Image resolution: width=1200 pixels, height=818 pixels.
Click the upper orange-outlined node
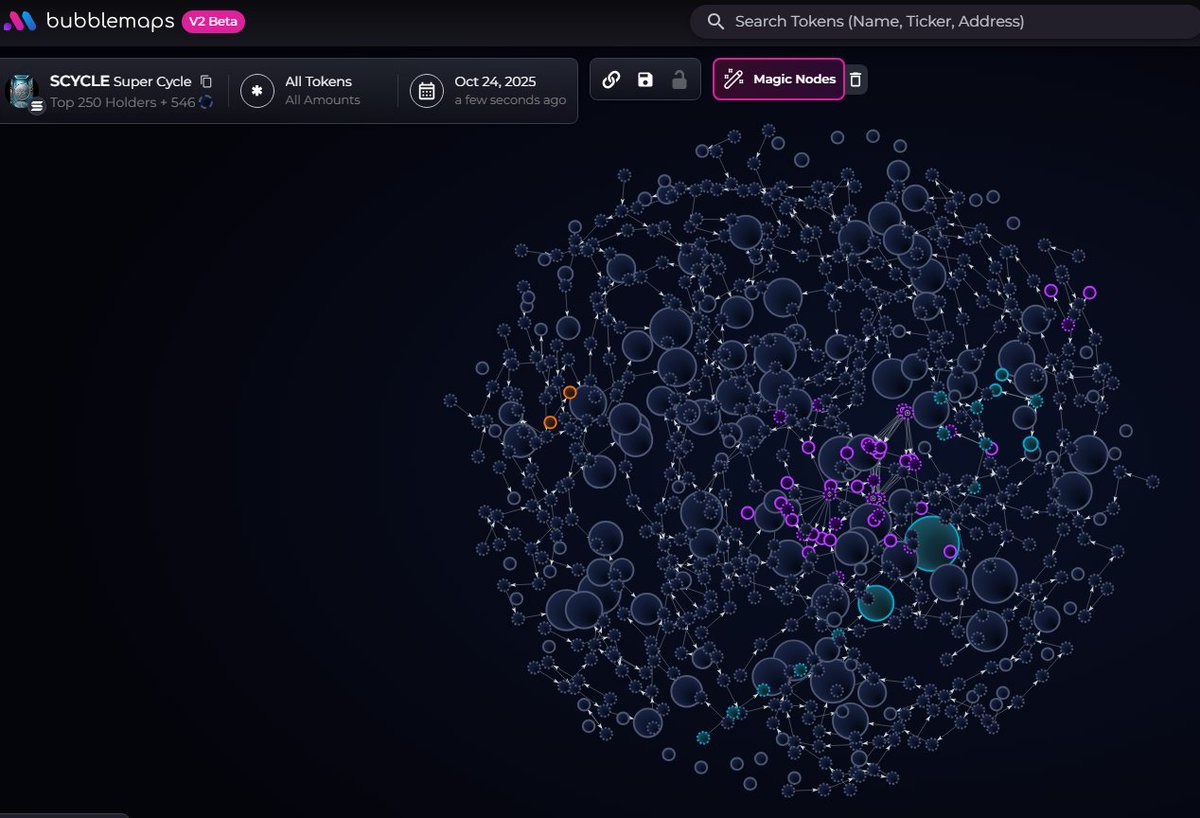[570, 393]
